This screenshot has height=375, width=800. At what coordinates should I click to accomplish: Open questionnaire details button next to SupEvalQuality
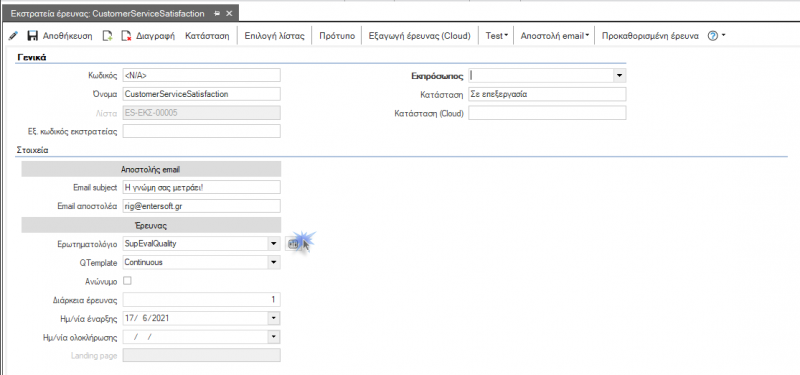tap(292, 244)
